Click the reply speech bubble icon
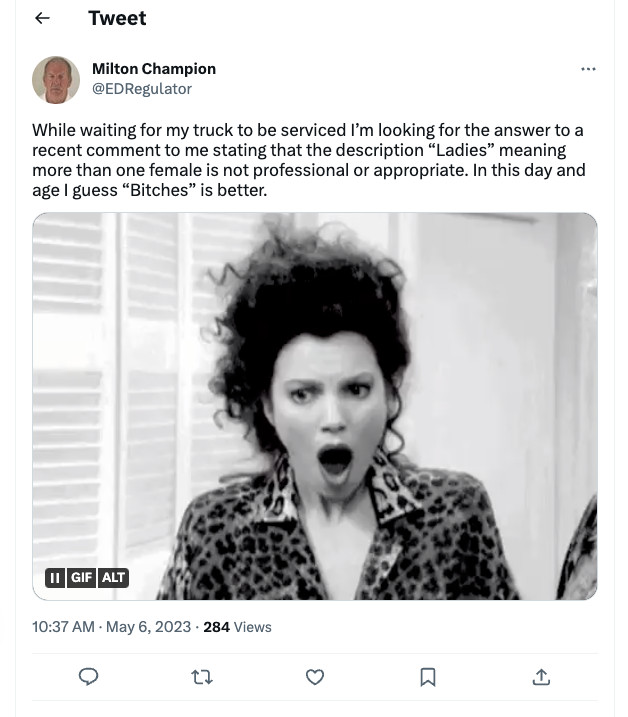This screenshot has height=717, width=628. [x=89, y=677]
